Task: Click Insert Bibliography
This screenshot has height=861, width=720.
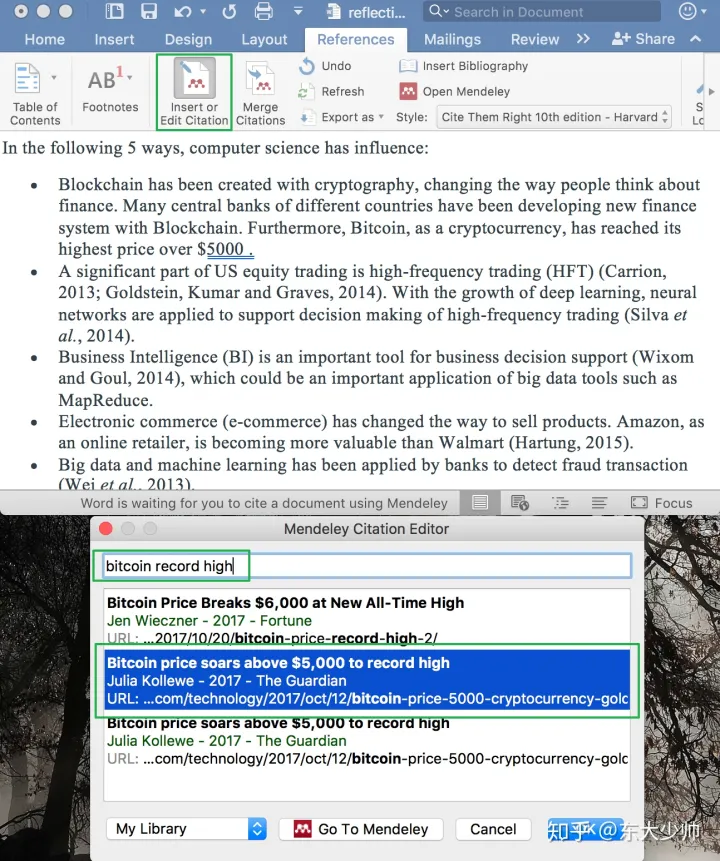Action: [x=464, y=66]
